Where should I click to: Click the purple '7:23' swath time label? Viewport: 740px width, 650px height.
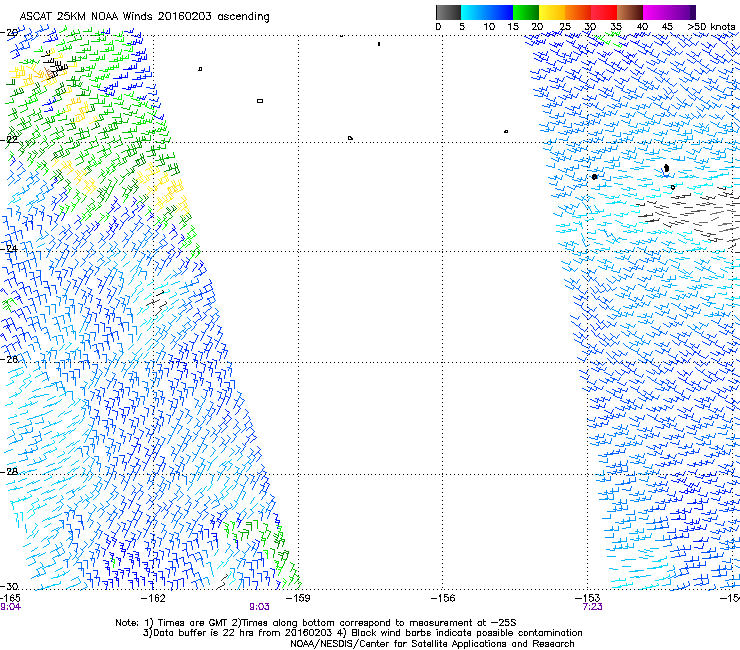click(592, 607)
